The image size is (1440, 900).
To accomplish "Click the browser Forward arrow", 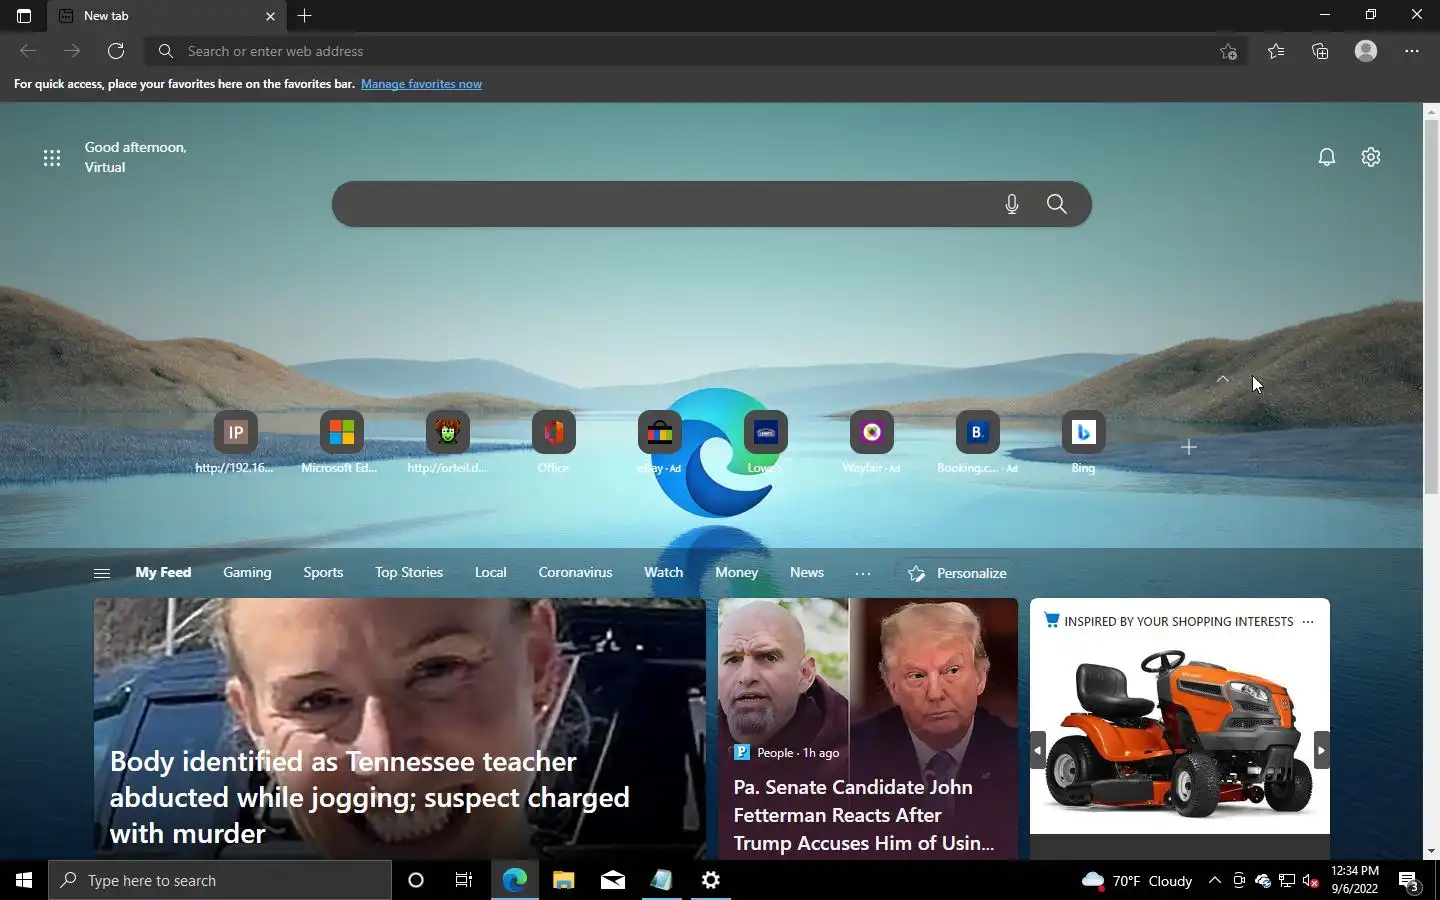I will 72,51.
